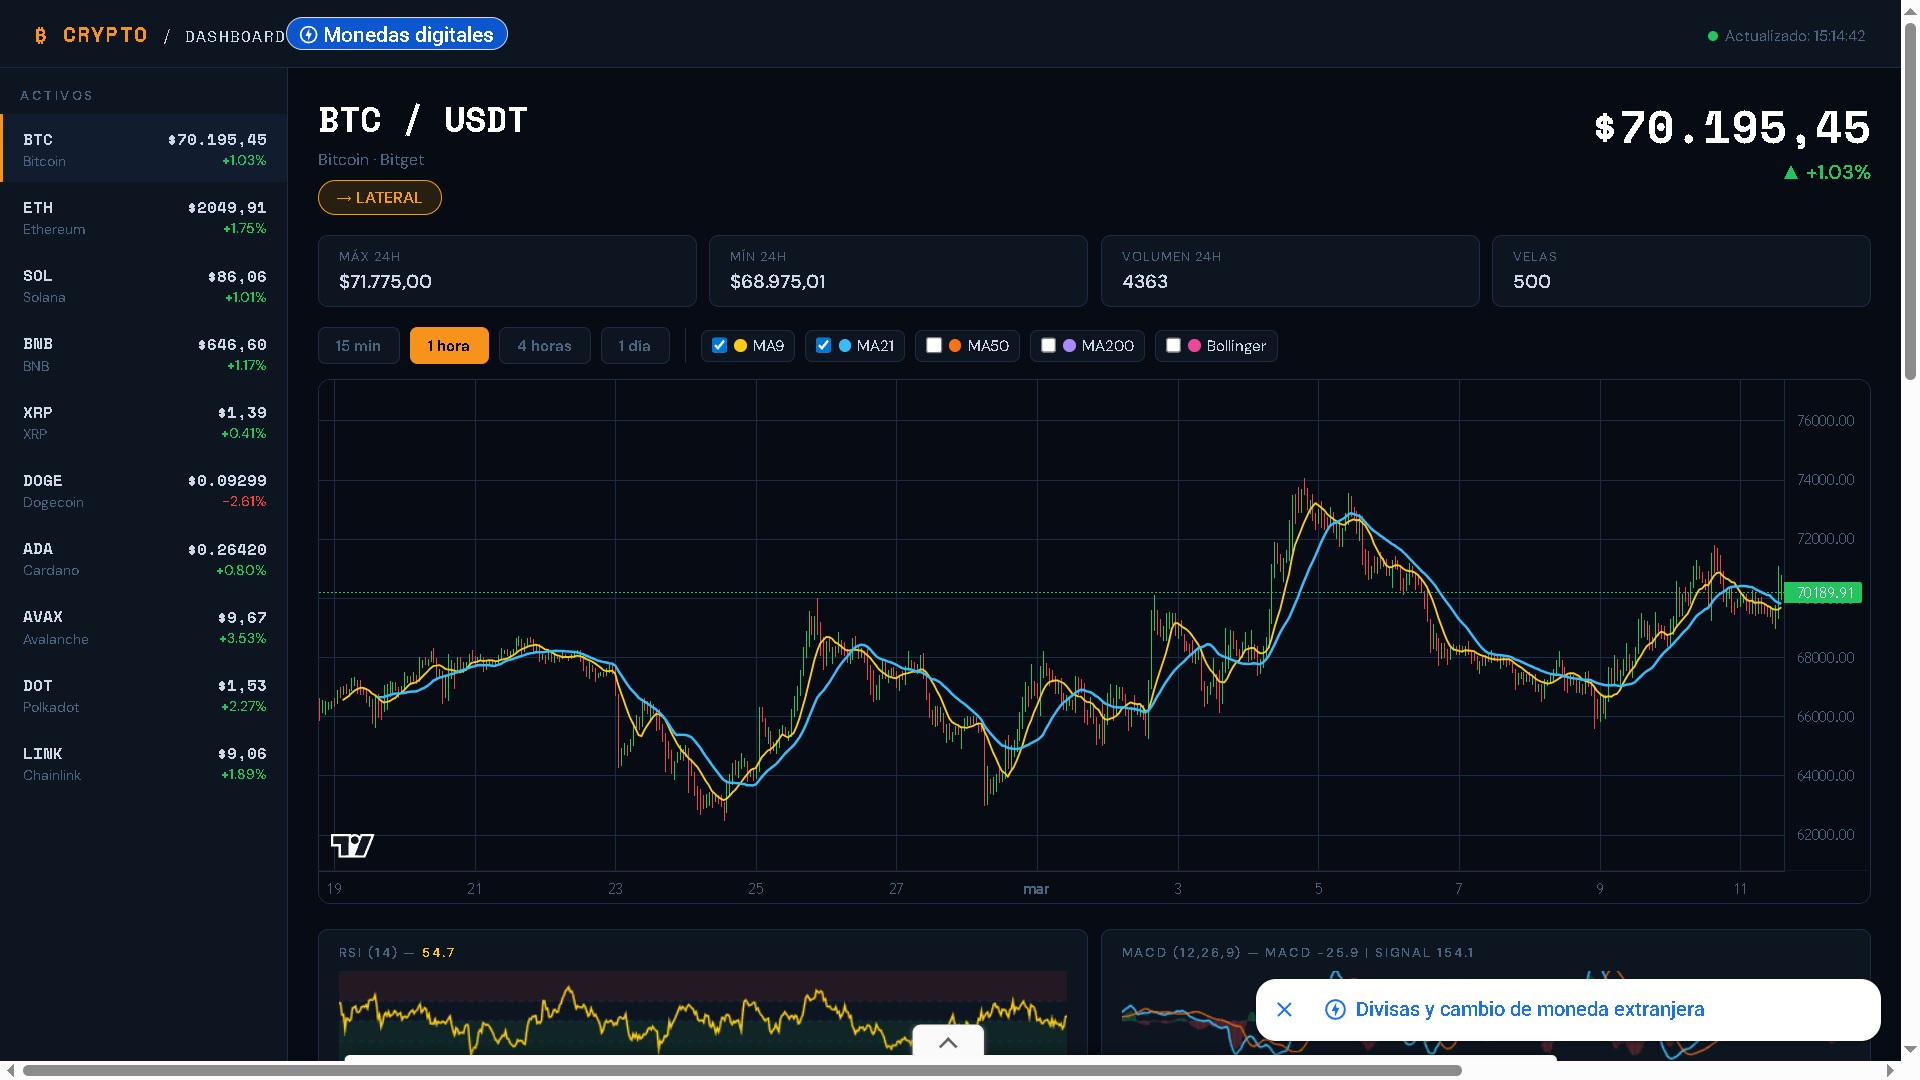Viewport: 1920px width, 1080px height.
Task: Click the vertical scrollbar down arrow
Action: pyautogui.click(x=1910, y=1050)
